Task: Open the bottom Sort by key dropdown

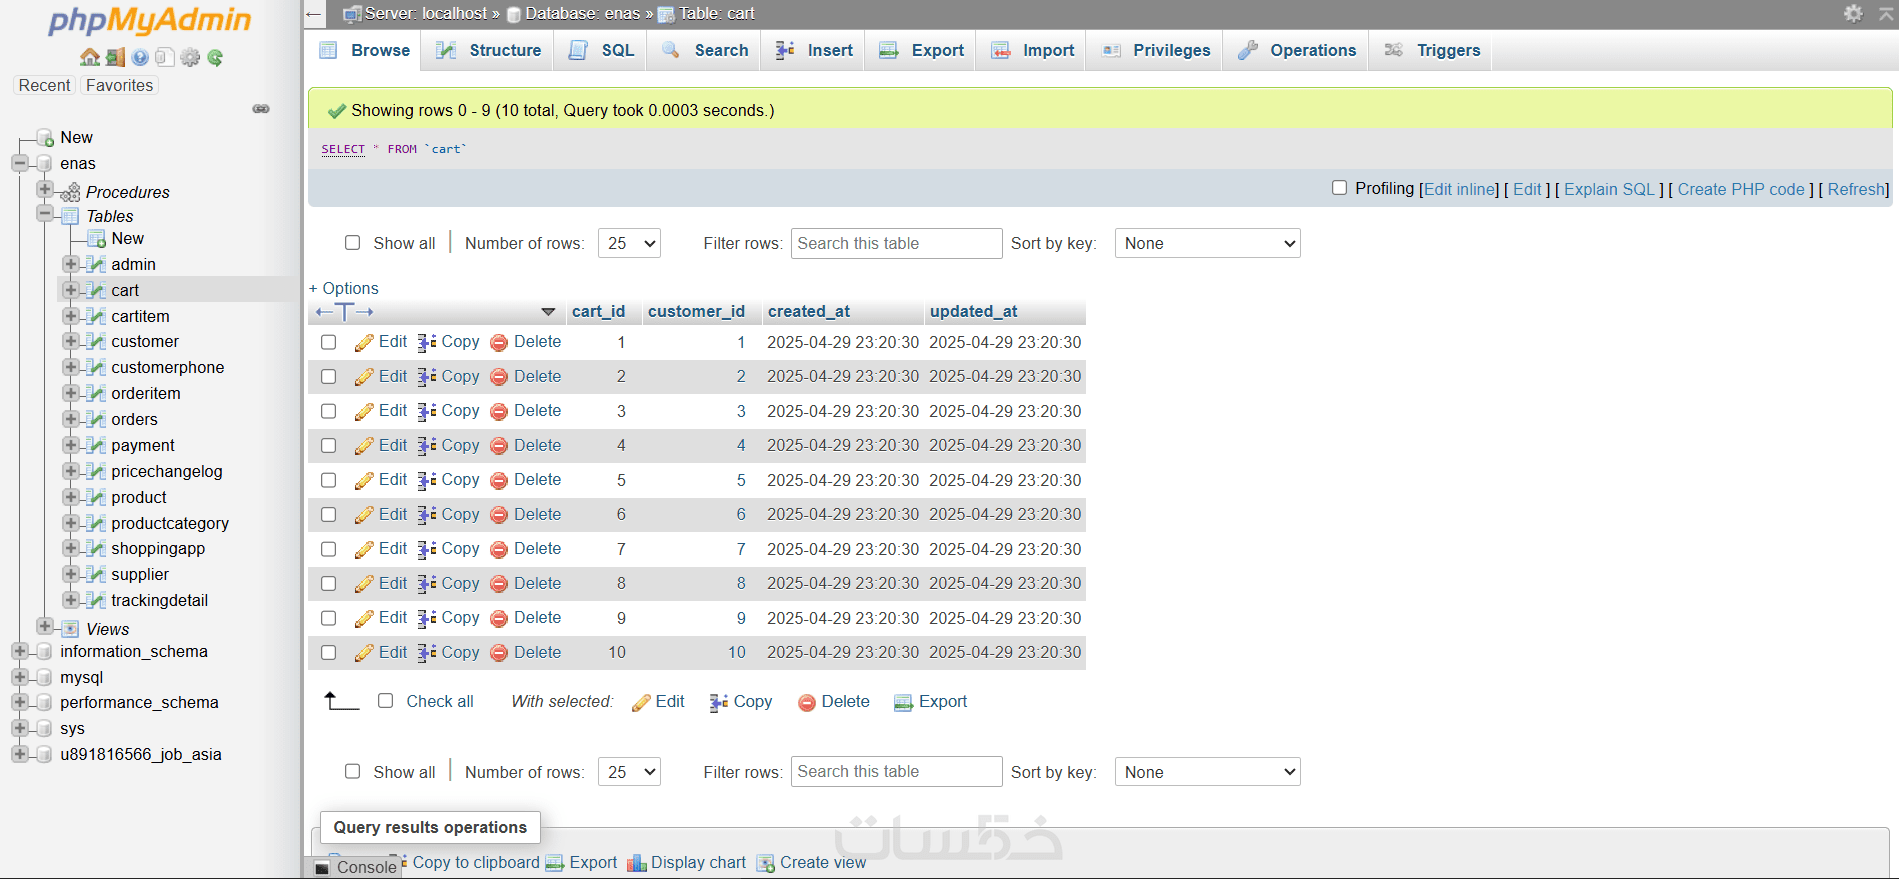Action: tap(1207, 772)
